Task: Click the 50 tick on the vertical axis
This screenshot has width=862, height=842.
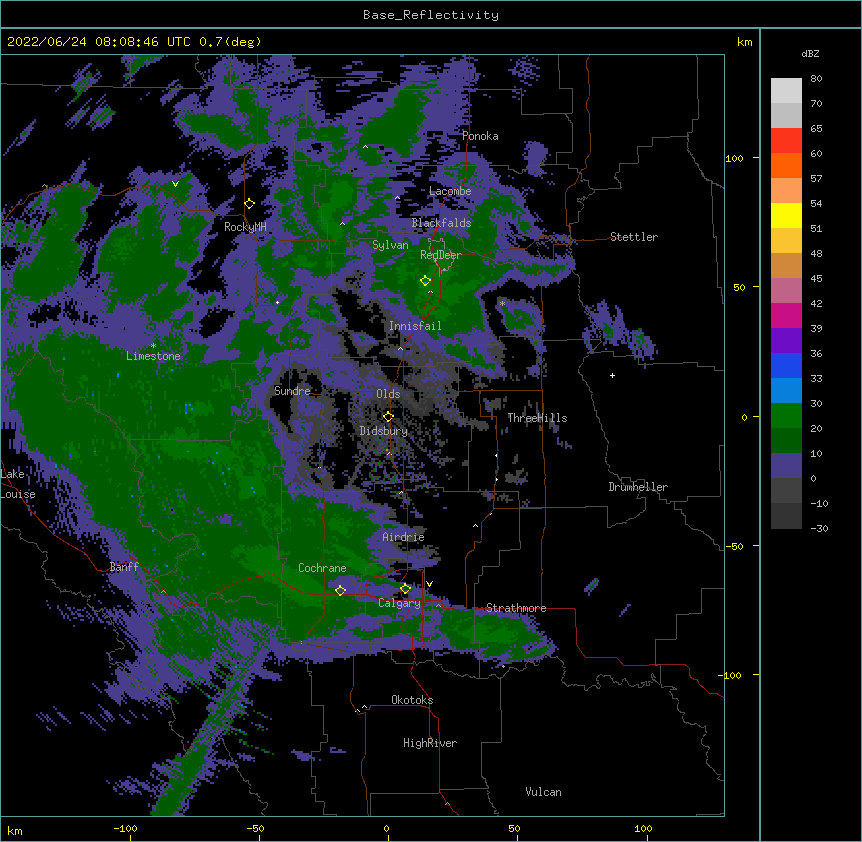Action: point(739,287)
